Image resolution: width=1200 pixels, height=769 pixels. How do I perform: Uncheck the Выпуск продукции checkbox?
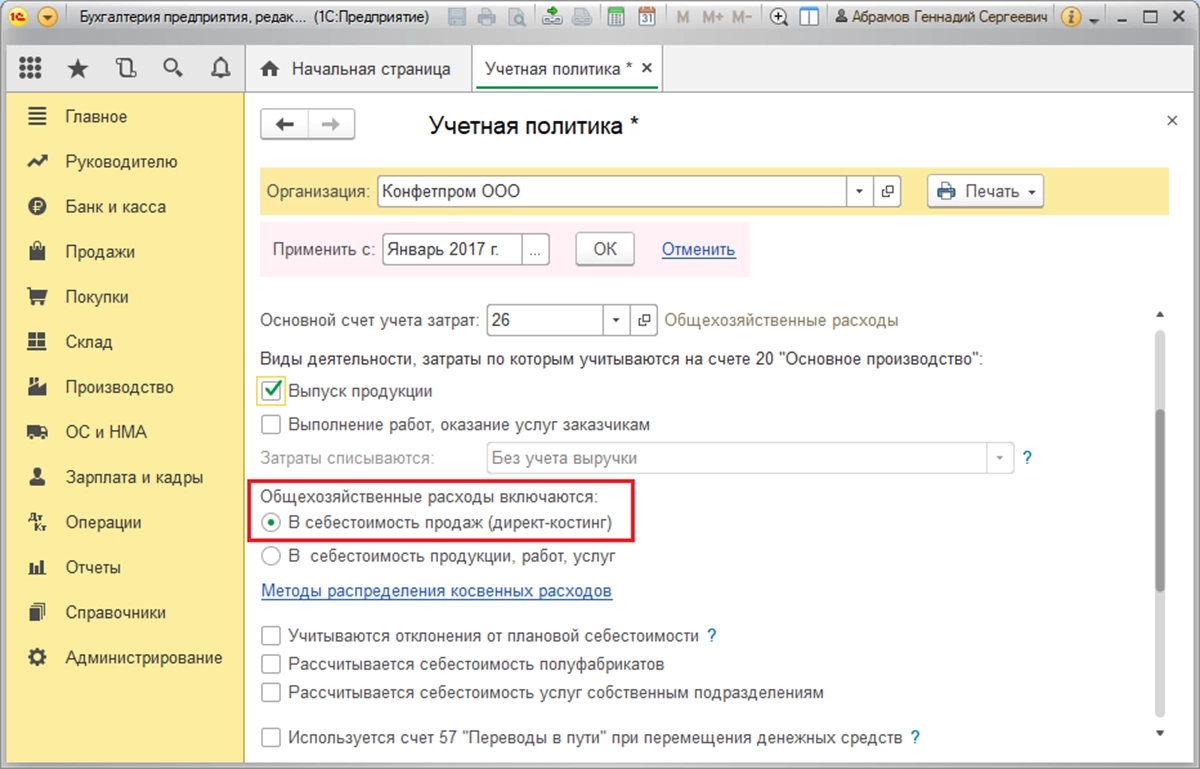tap(270, 390)
